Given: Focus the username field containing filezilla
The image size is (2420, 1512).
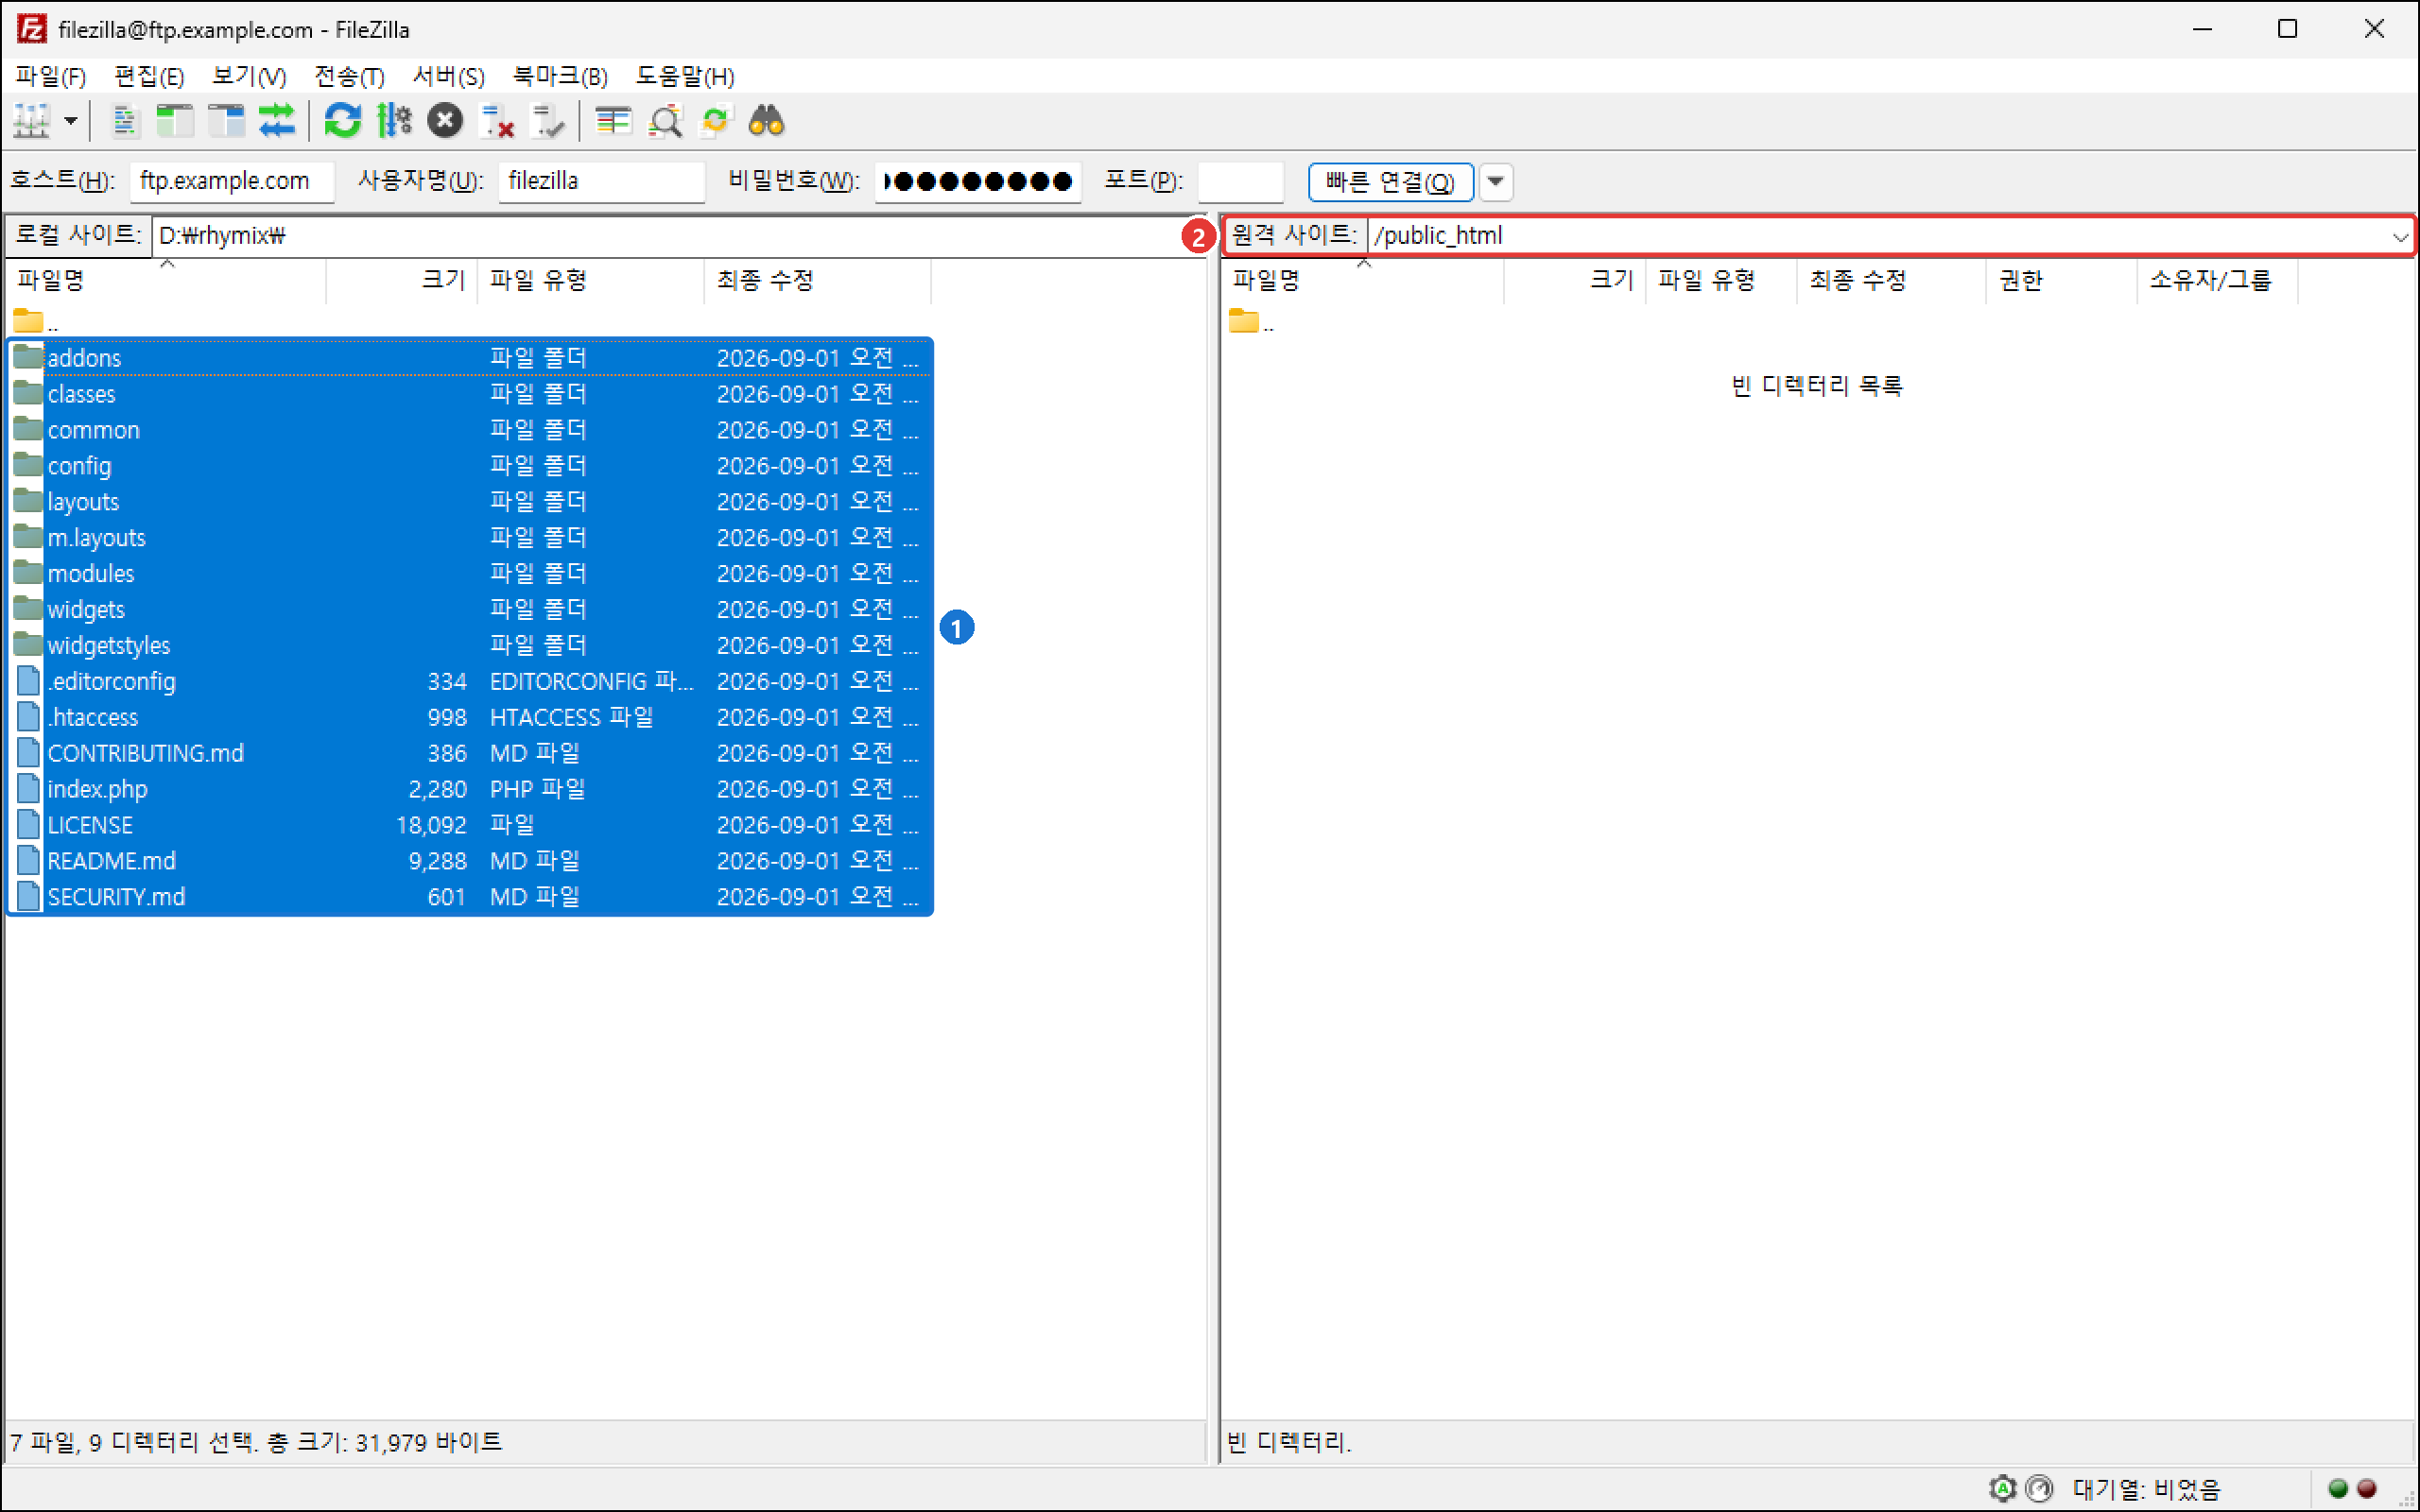Looking at the screenshot, I should pyautogui.click(x=601, y=181).
